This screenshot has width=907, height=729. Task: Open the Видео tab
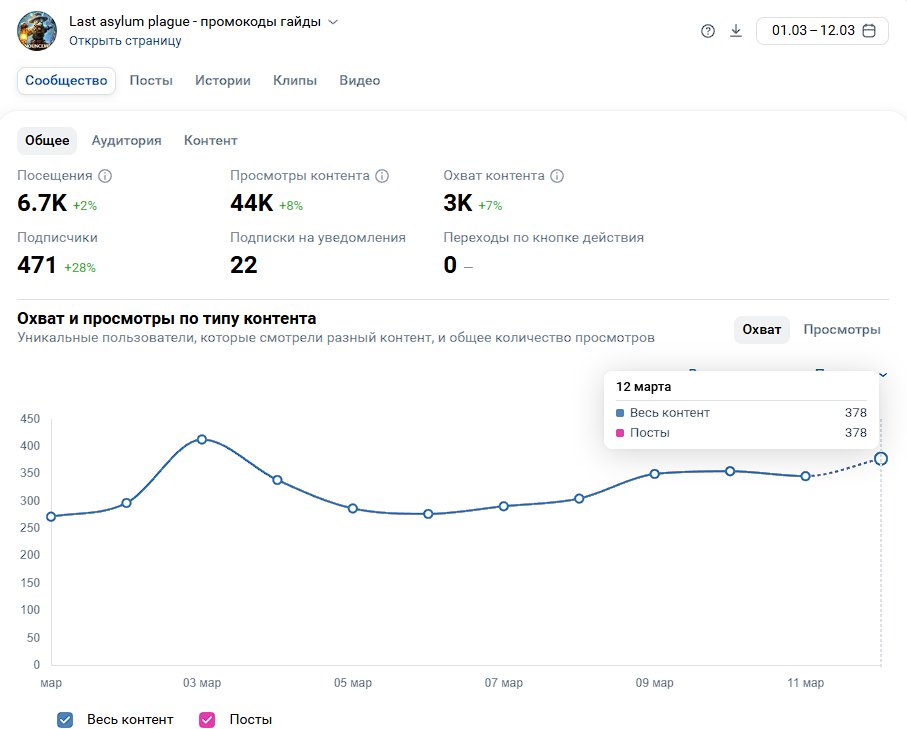[359, 81]
